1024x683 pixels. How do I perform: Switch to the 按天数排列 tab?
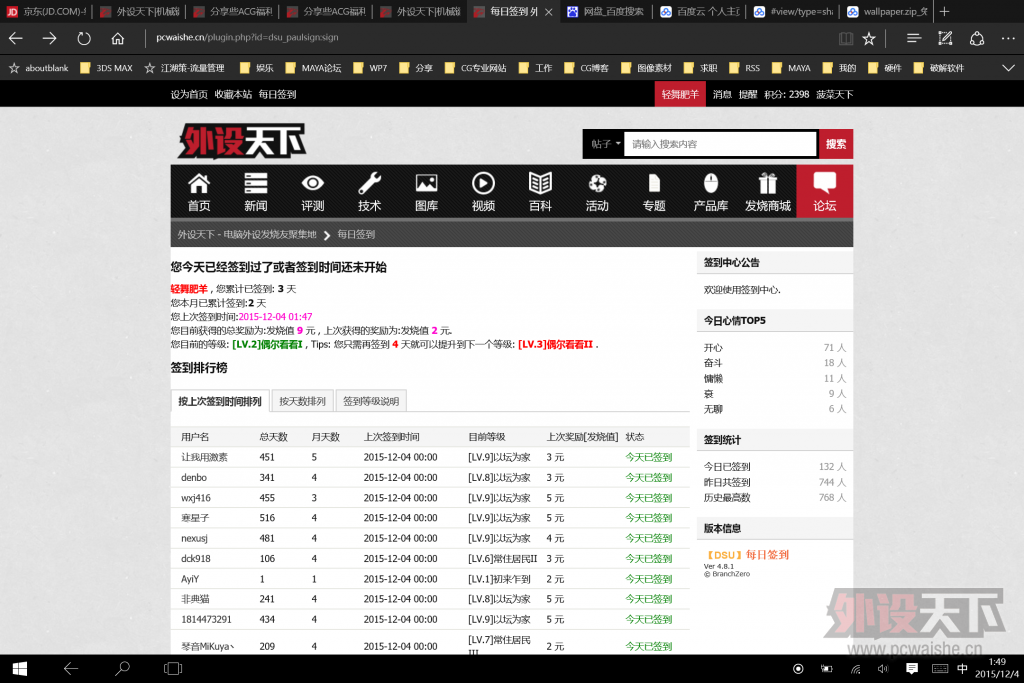click(x=302, y=401)
